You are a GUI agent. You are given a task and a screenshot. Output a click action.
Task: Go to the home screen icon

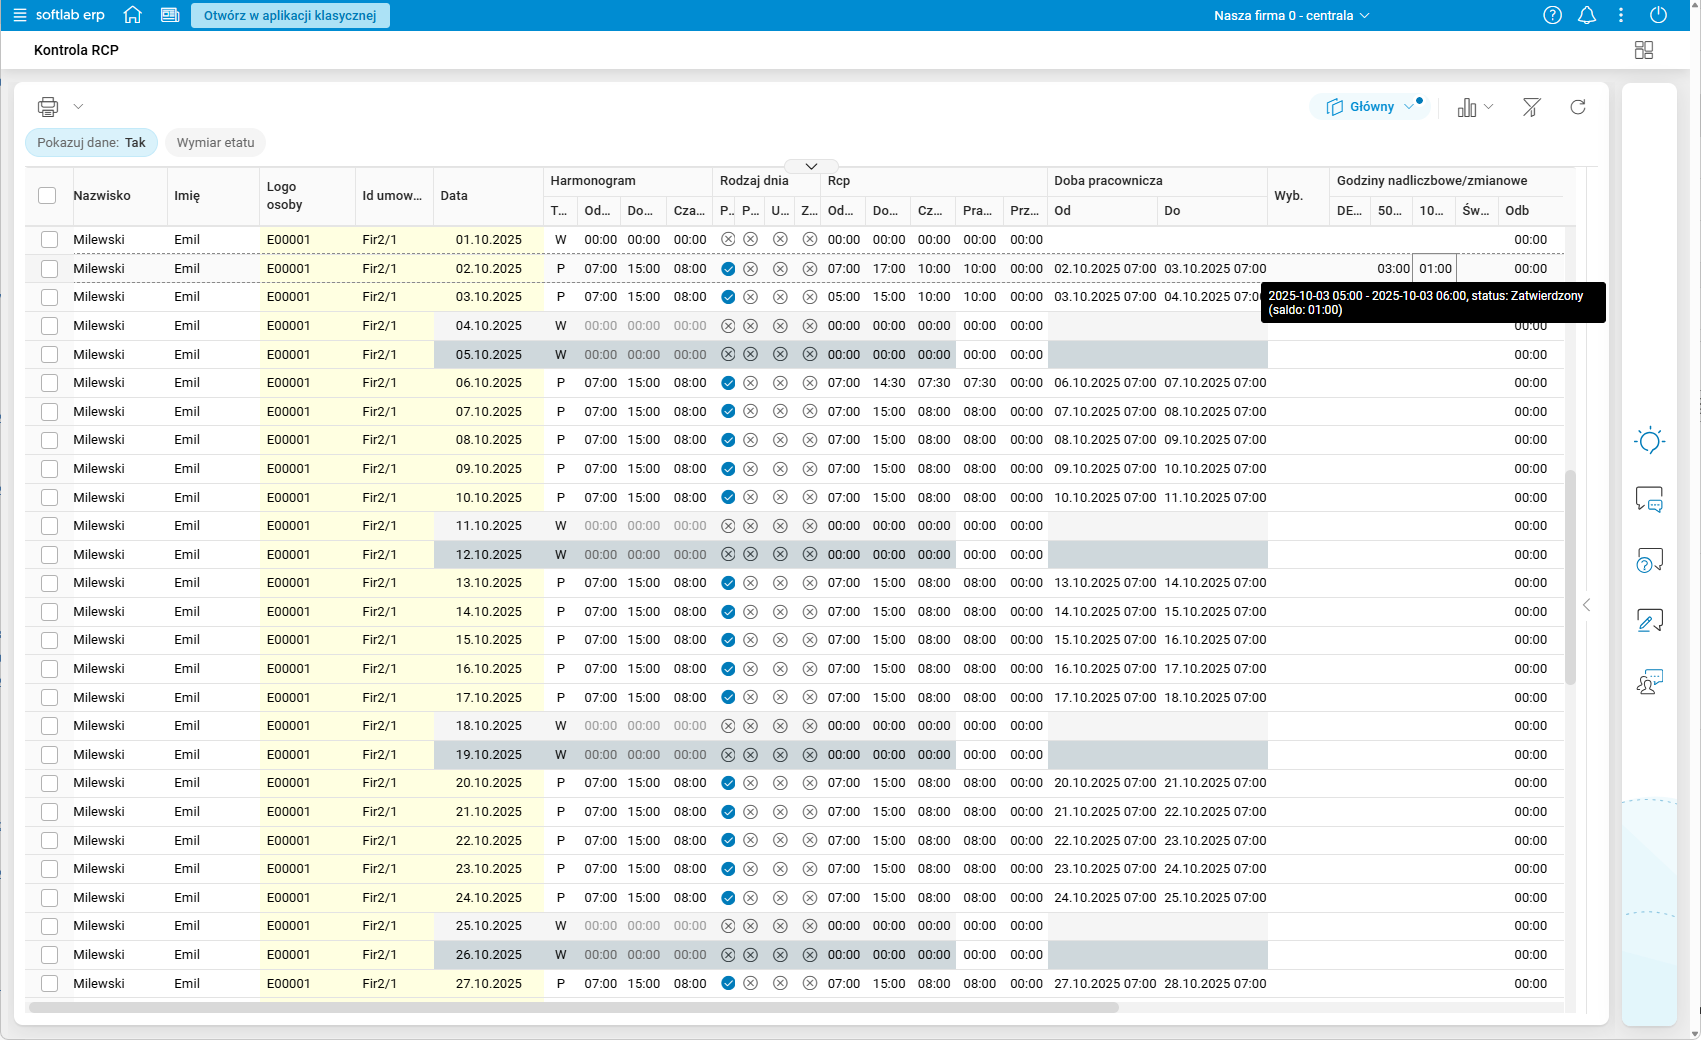click(132, 15)
